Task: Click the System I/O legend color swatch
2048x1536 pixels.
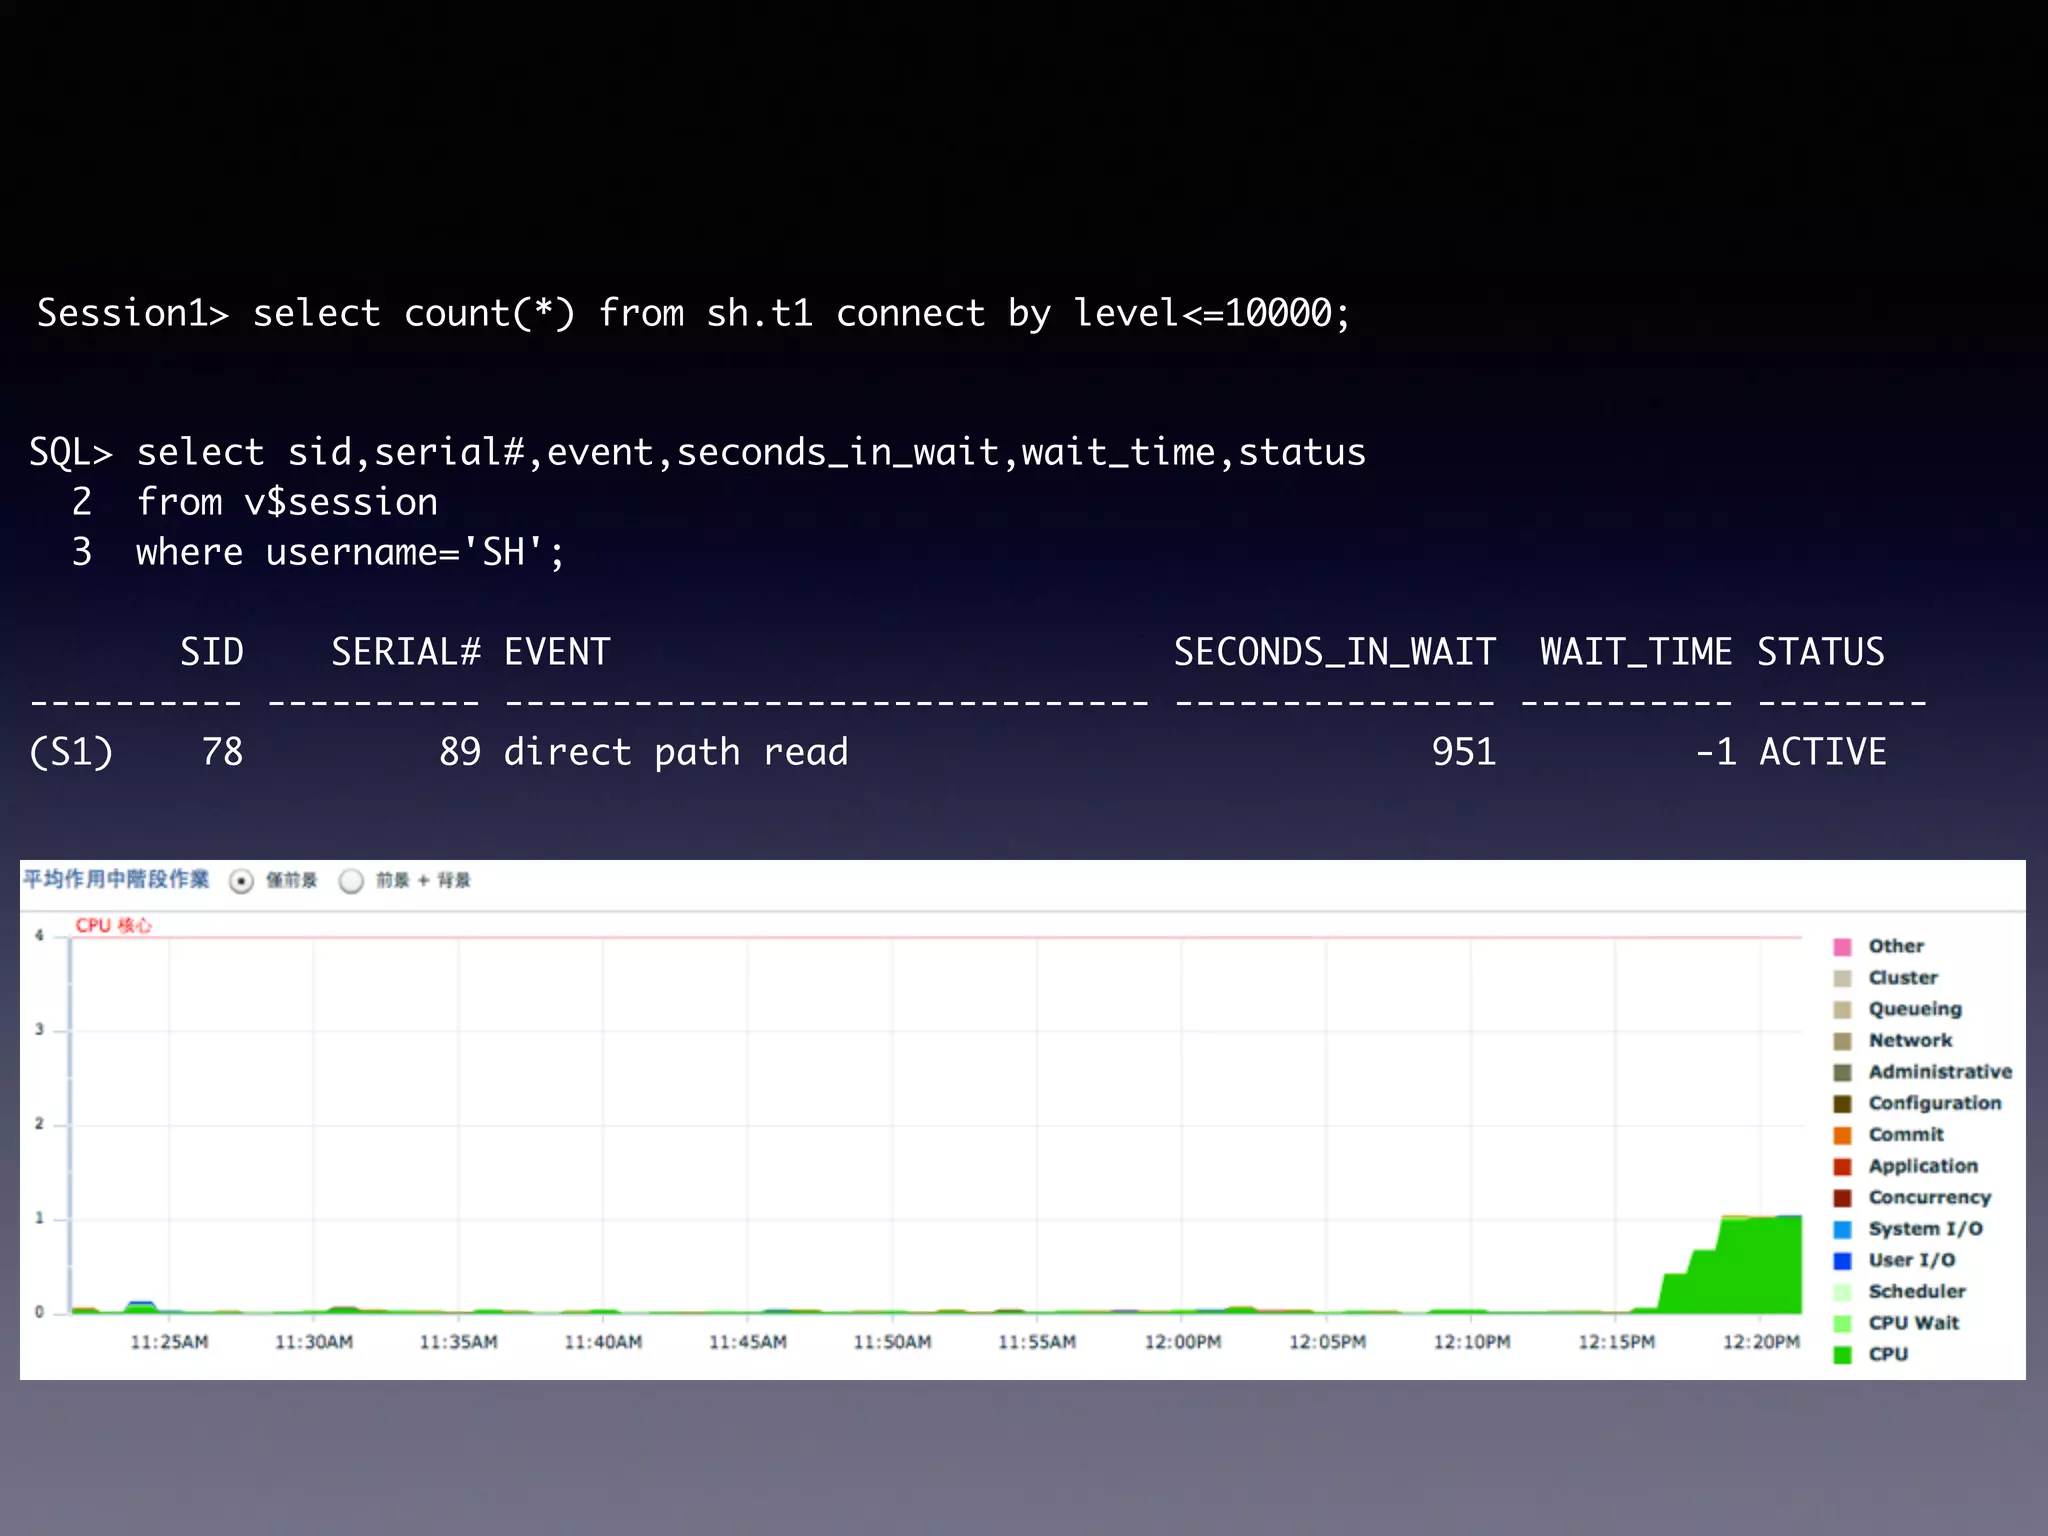Action: tap(1843, 1230)
